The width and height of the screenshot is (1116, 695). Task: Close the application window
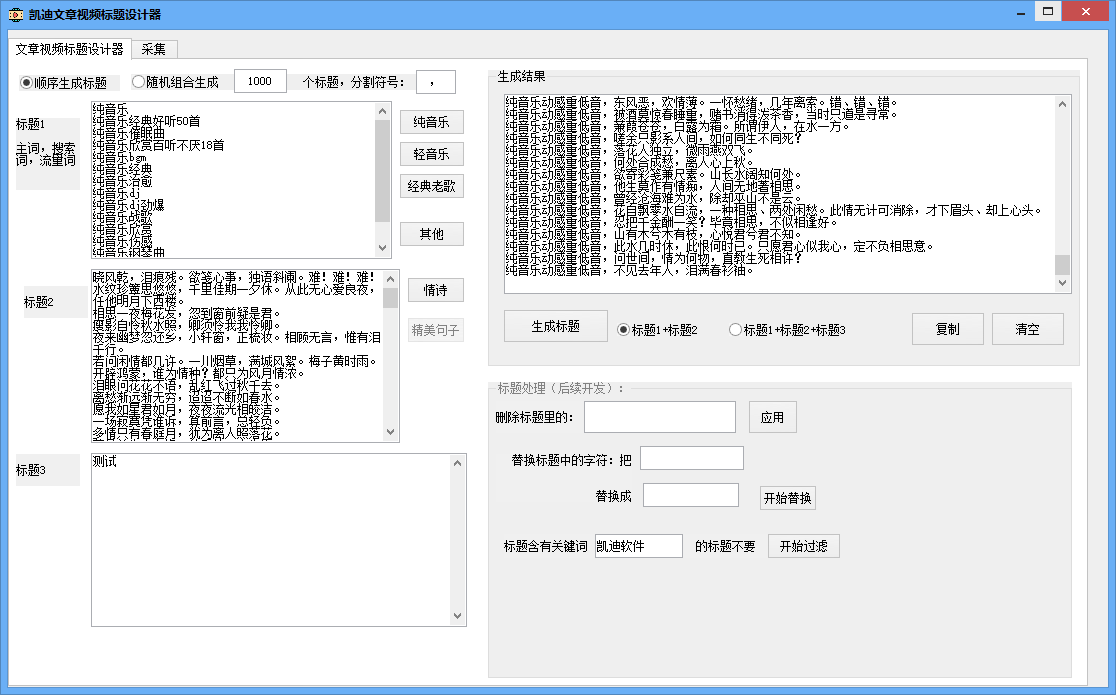coord(1086,11)
